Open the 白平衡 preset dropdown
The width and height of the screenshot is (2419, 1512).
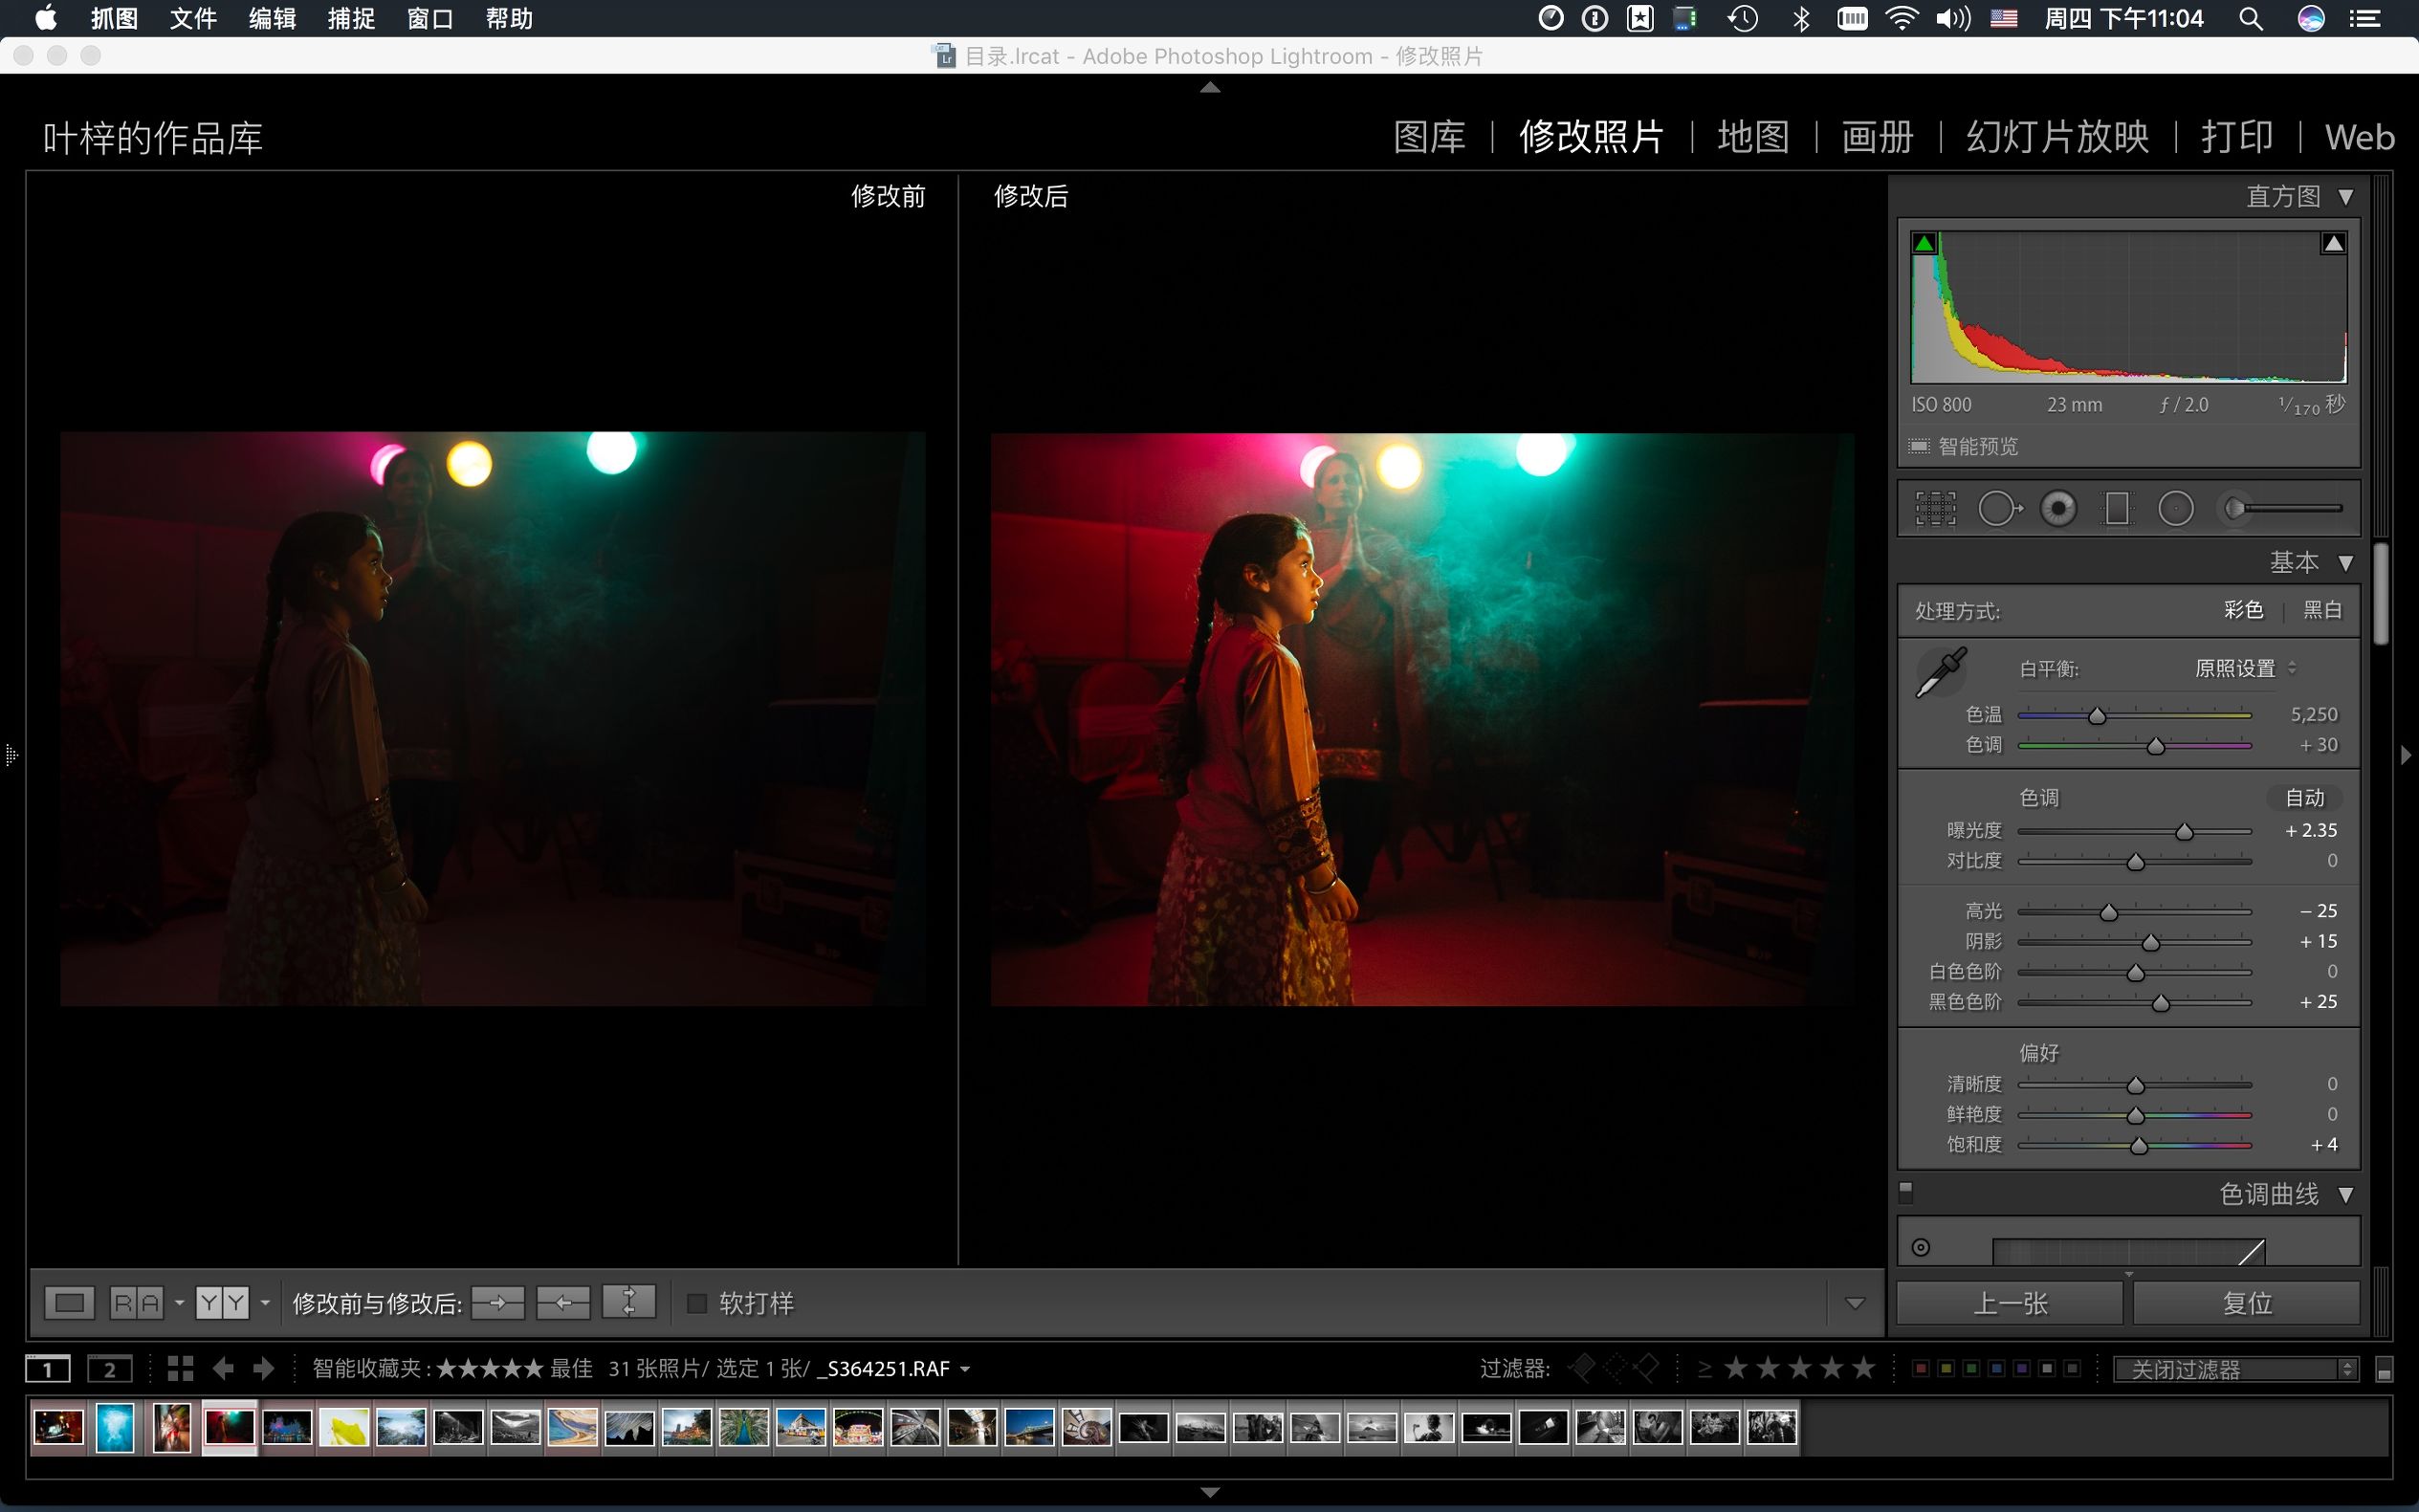[2244, 668]
